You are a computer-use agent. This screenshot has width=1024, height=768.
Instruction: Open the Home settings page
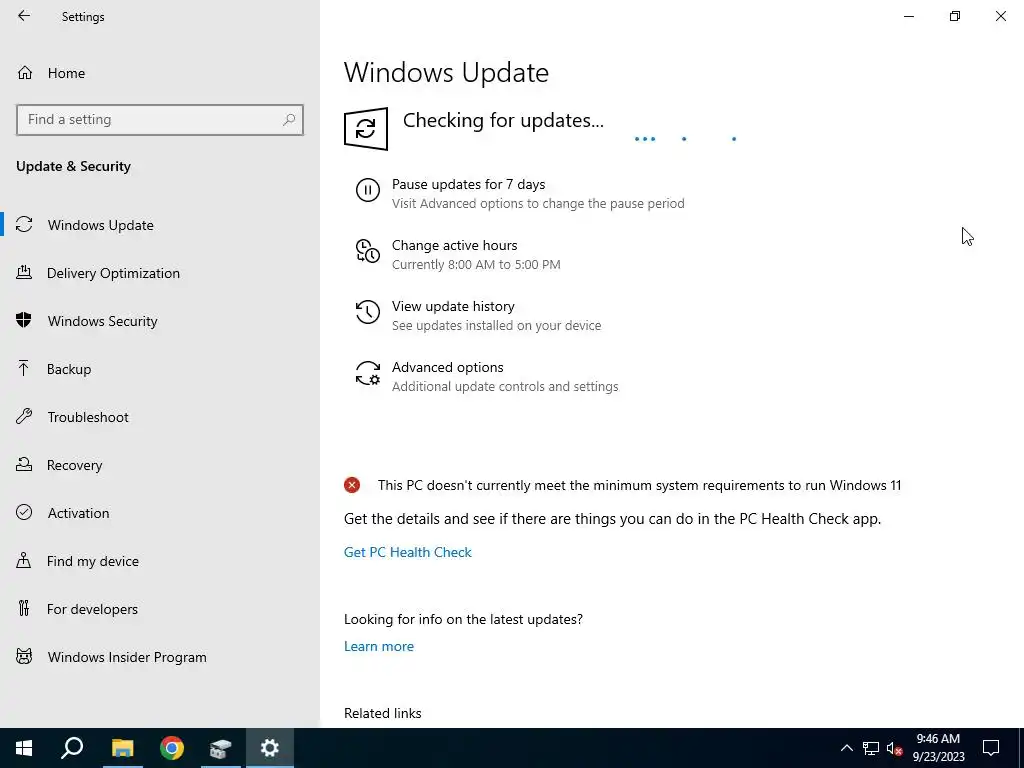pos(66,73)
